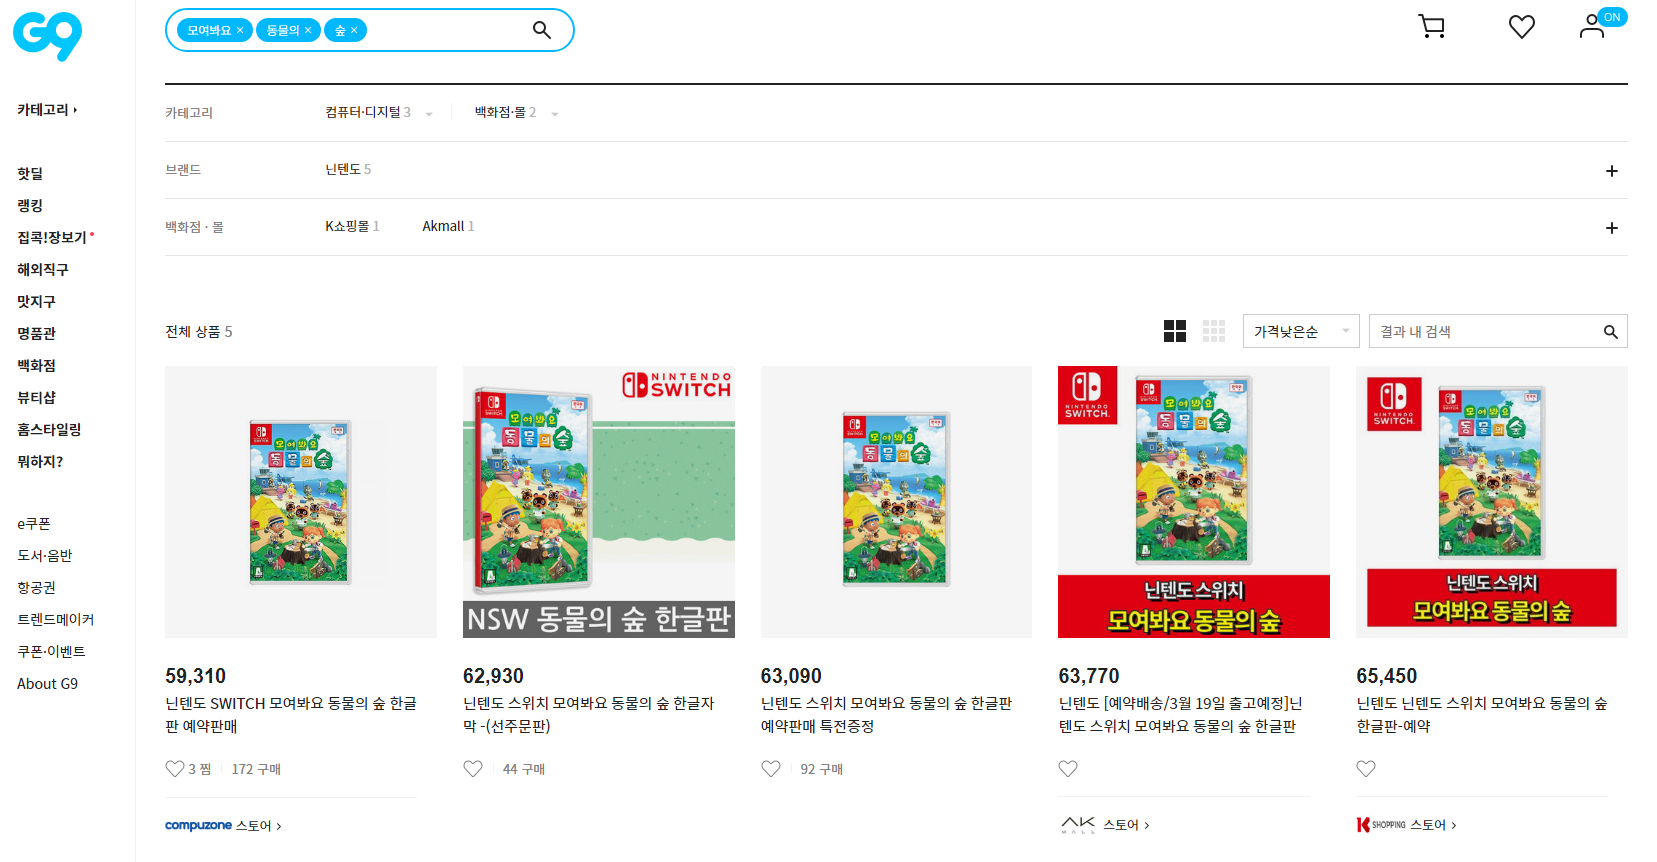Open 도서·음반 link
Viewport: 1657px width, 862px height.
tap(45, 556)
